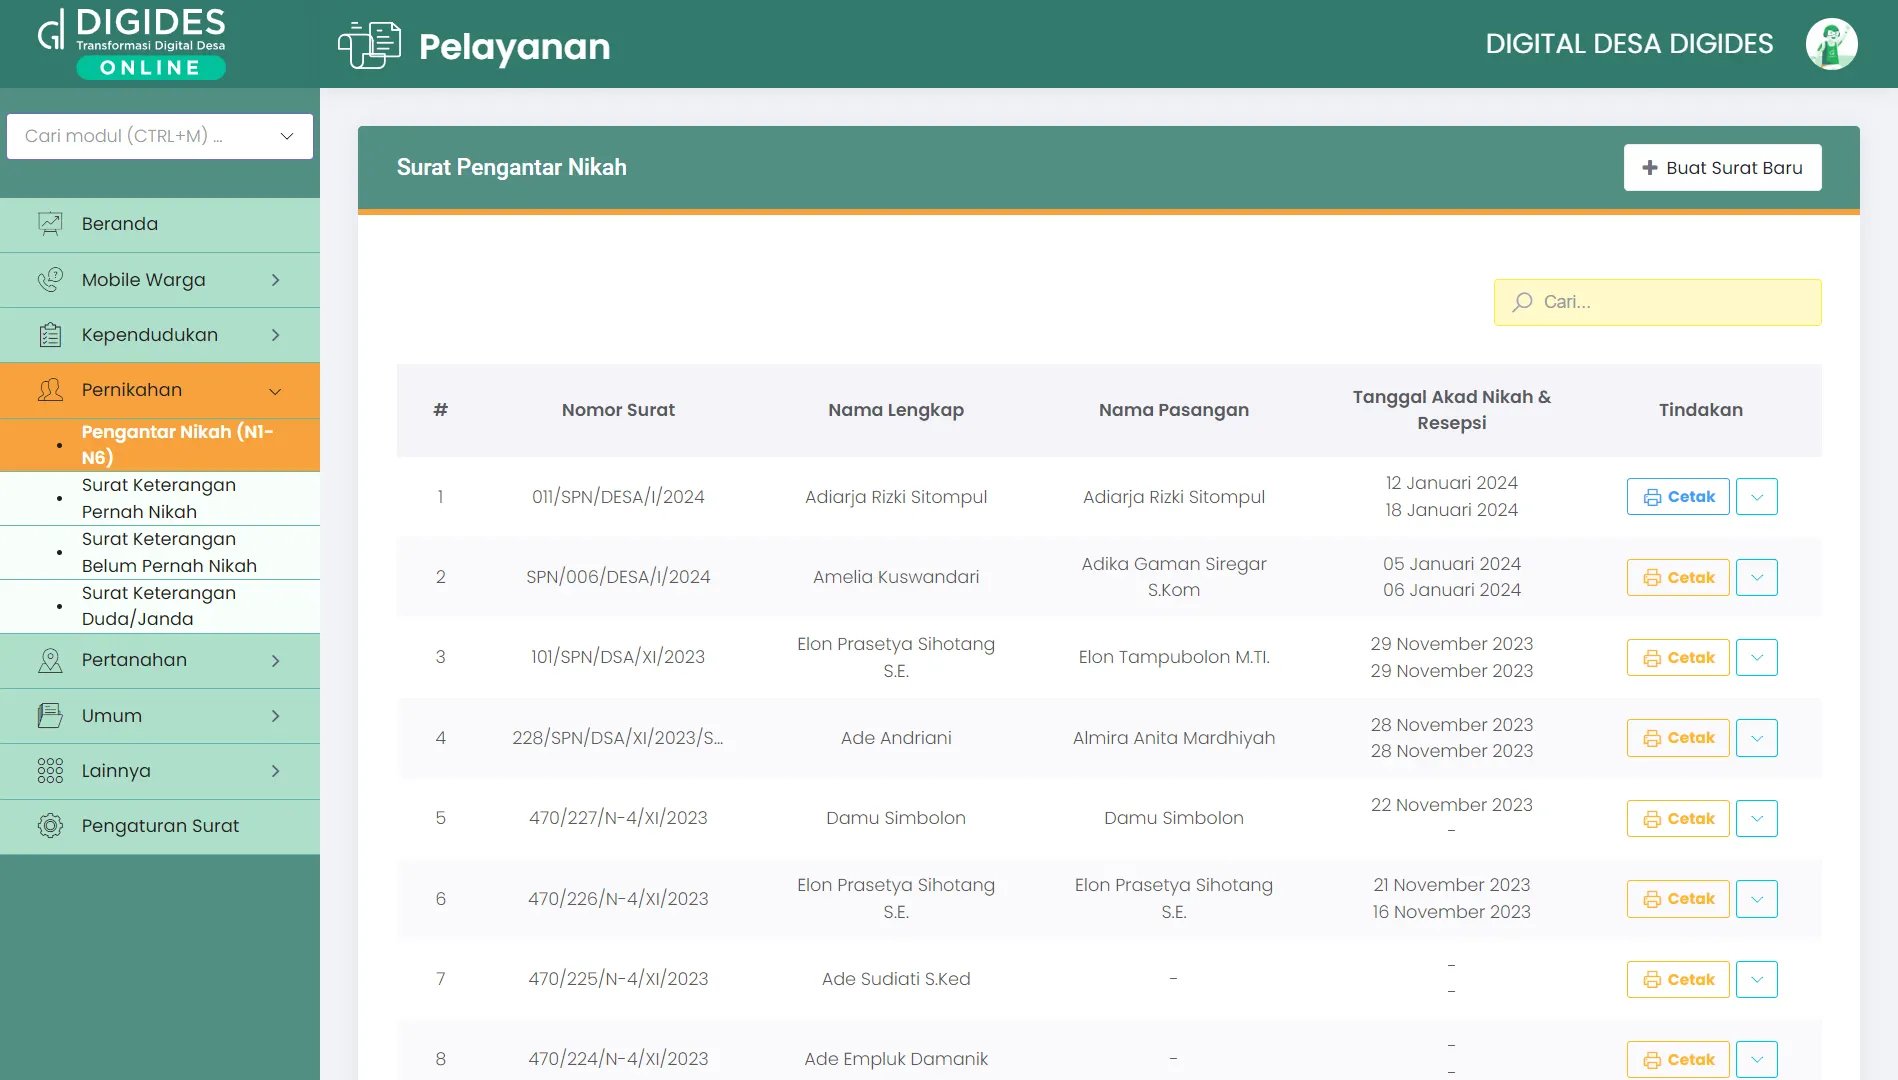This screenshot has height=1080, width=1898.
Task: Click printer icon in Ade Andriani row
Action: (x=1652, y=738)
